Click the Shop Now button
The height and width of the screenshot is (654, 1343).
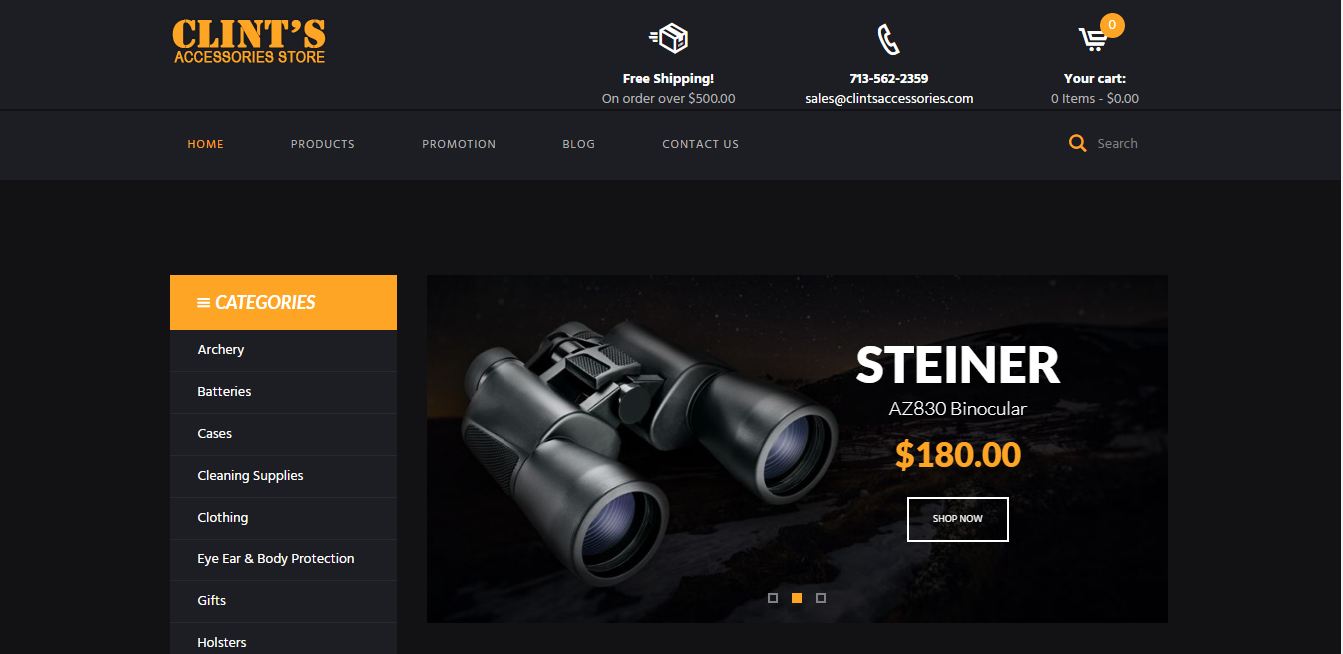click(958, 519)
